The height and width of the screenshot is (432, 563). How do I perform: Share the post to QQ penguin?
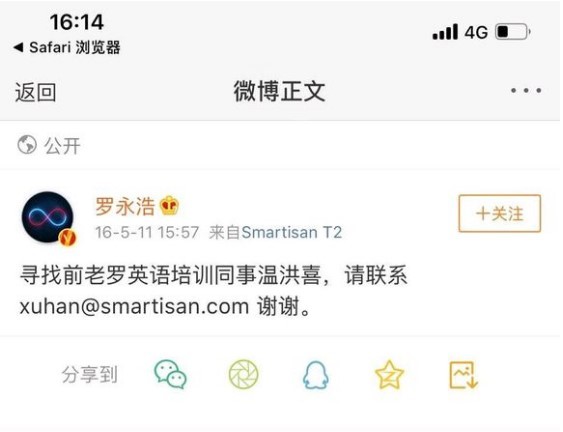tap(316, 375)
